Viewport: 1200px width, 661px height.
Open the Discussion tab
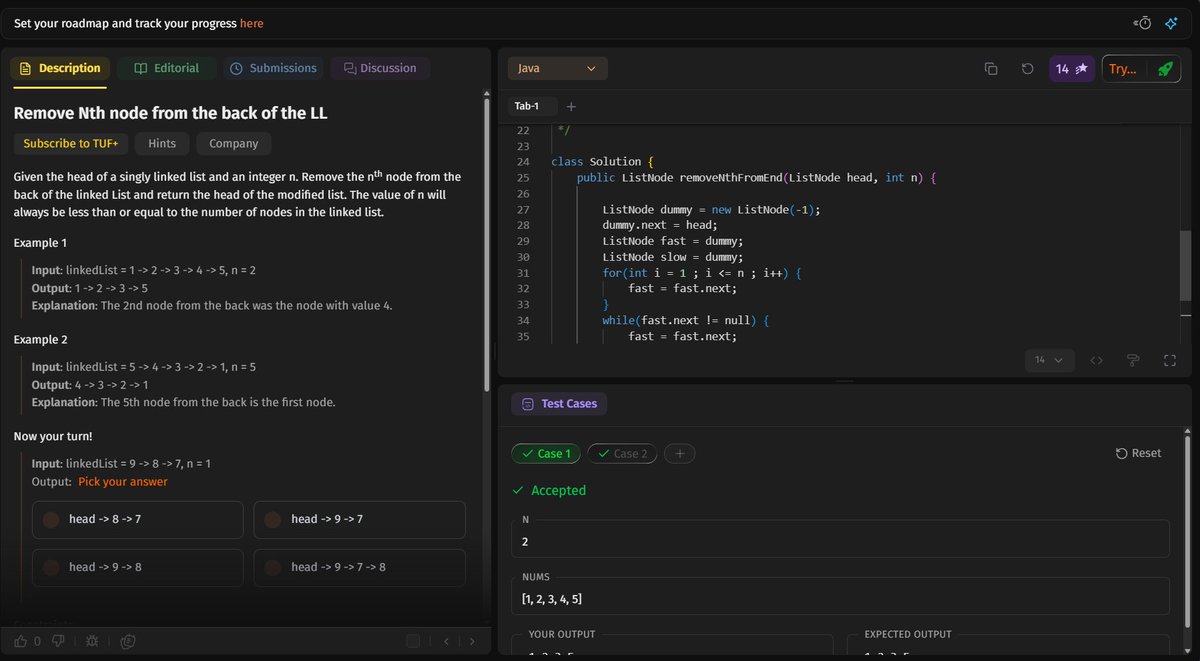(x=380, y=69)
